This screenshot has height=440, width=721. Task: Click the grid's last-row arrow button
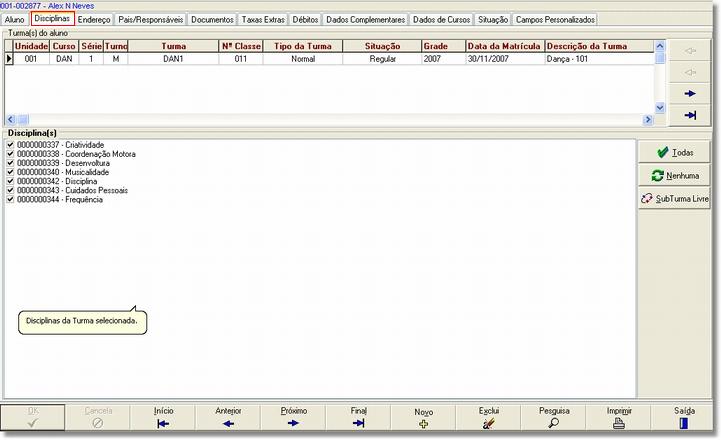690,116
